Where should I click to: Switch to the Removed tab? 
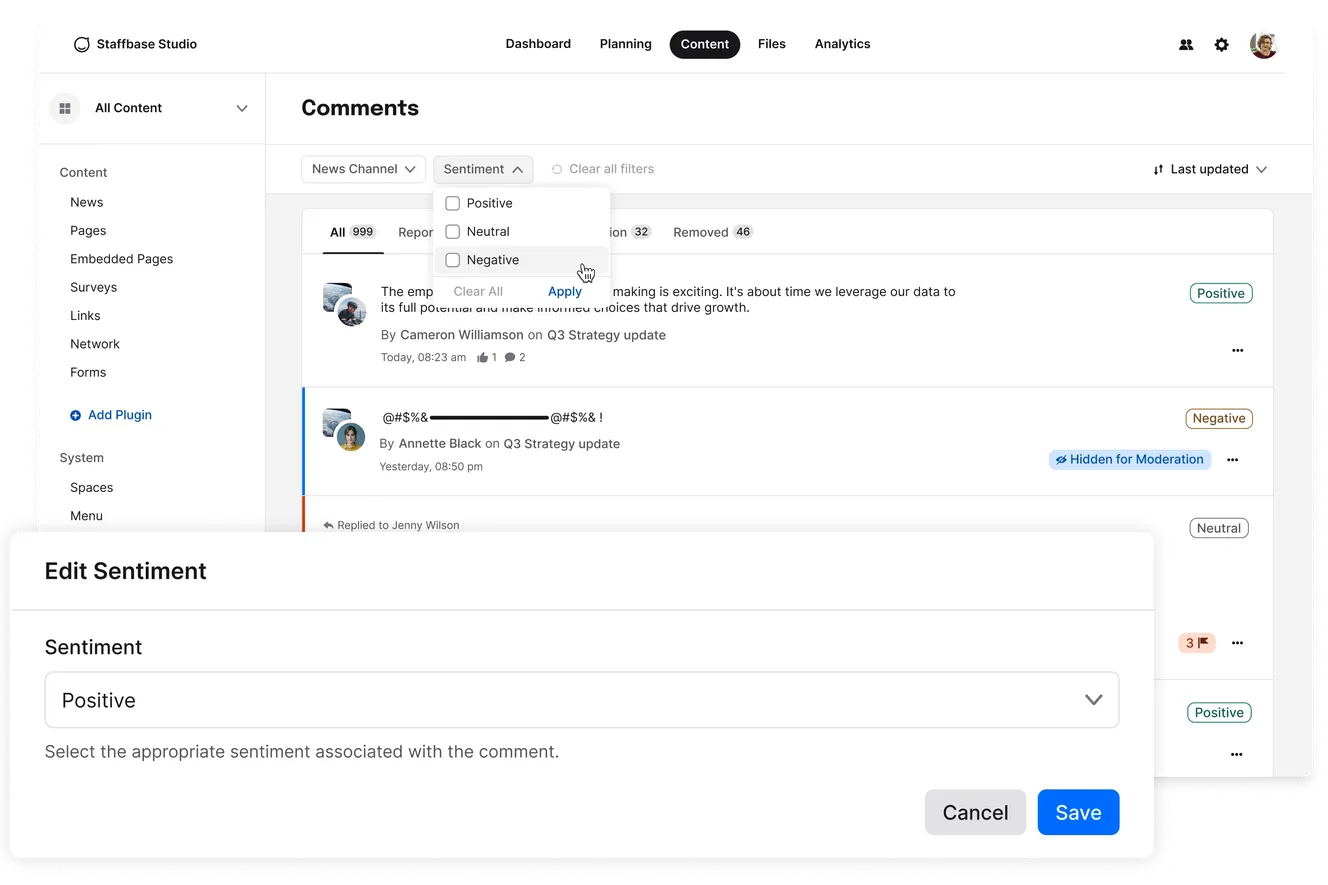coord(699,231)
